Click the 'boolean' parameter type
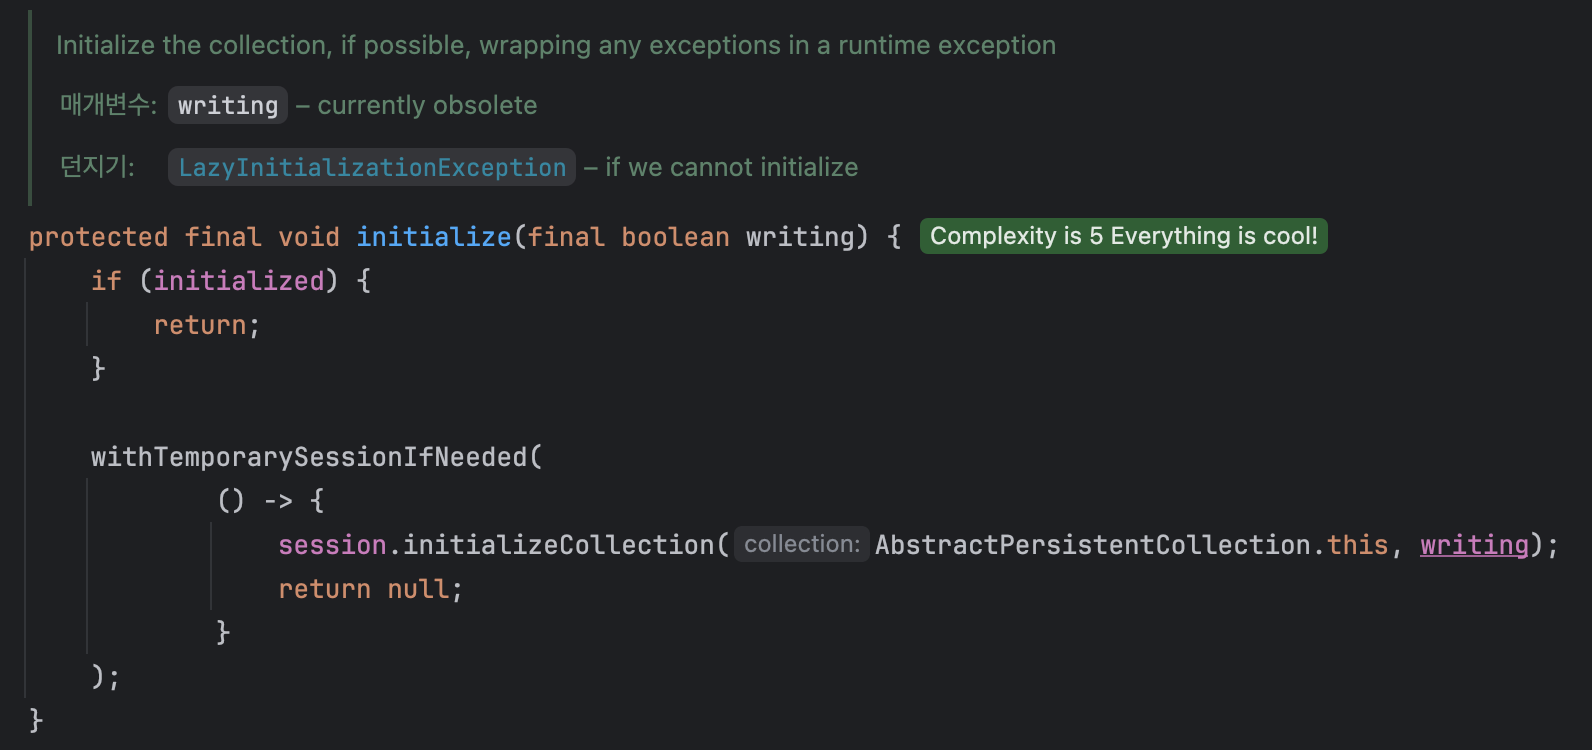Screen dimensions: 1592x750 [x=675, y=237]
